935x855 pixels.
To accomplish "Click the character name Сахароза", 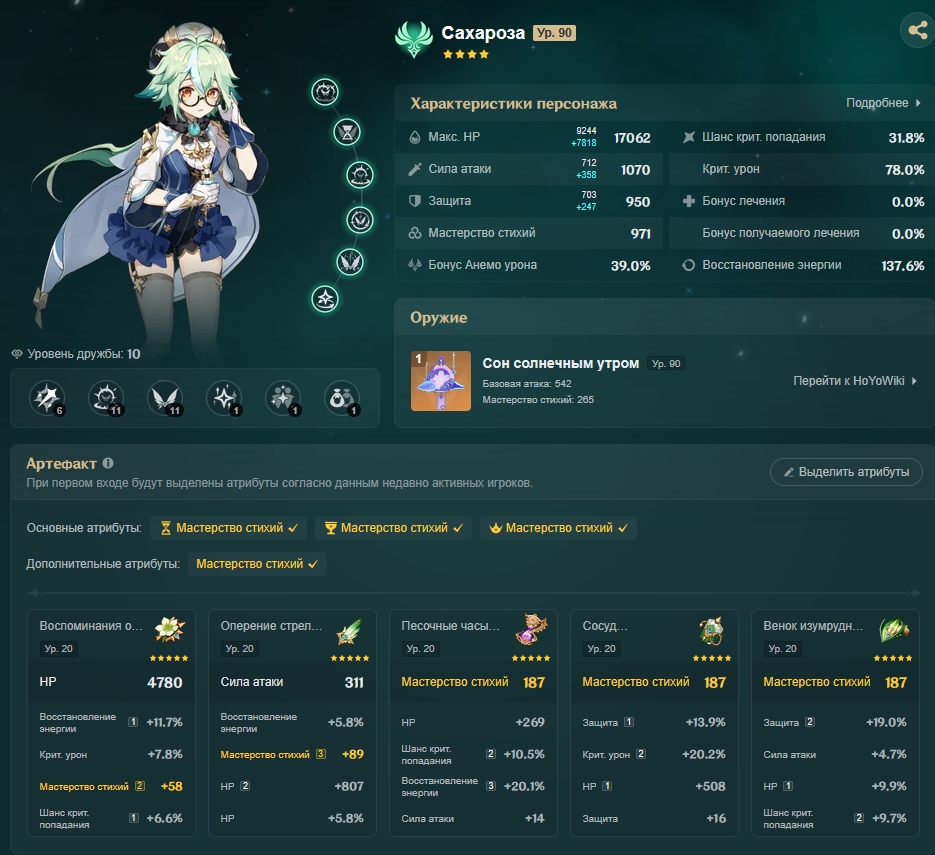I will point(483,33).
